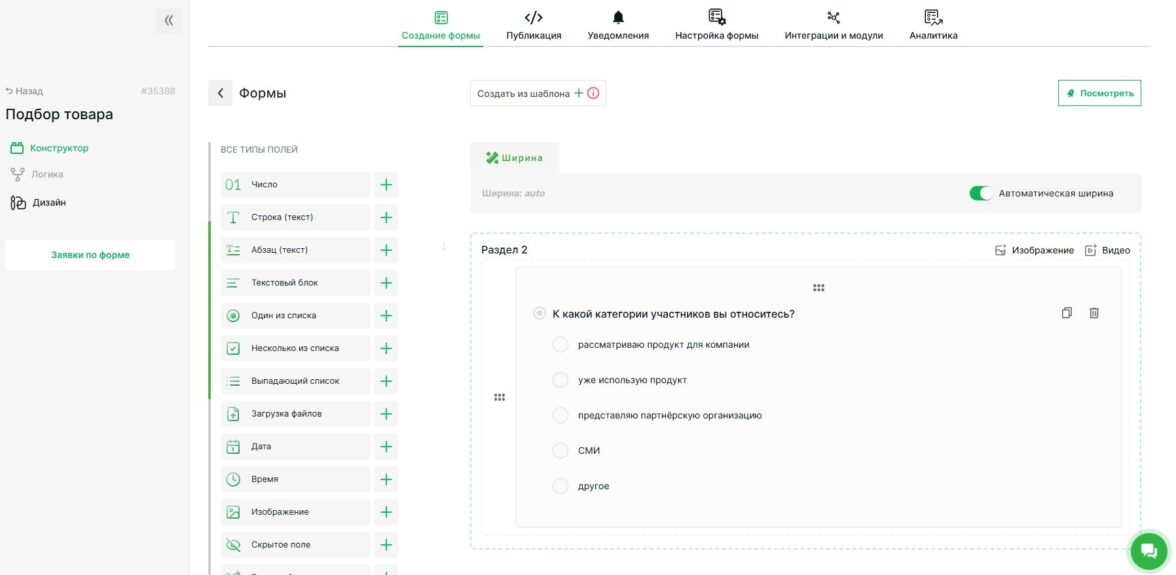1176x575 pixels.
Task: Add Загрузка файлов field via plus
Action: [x=386, y=414]
